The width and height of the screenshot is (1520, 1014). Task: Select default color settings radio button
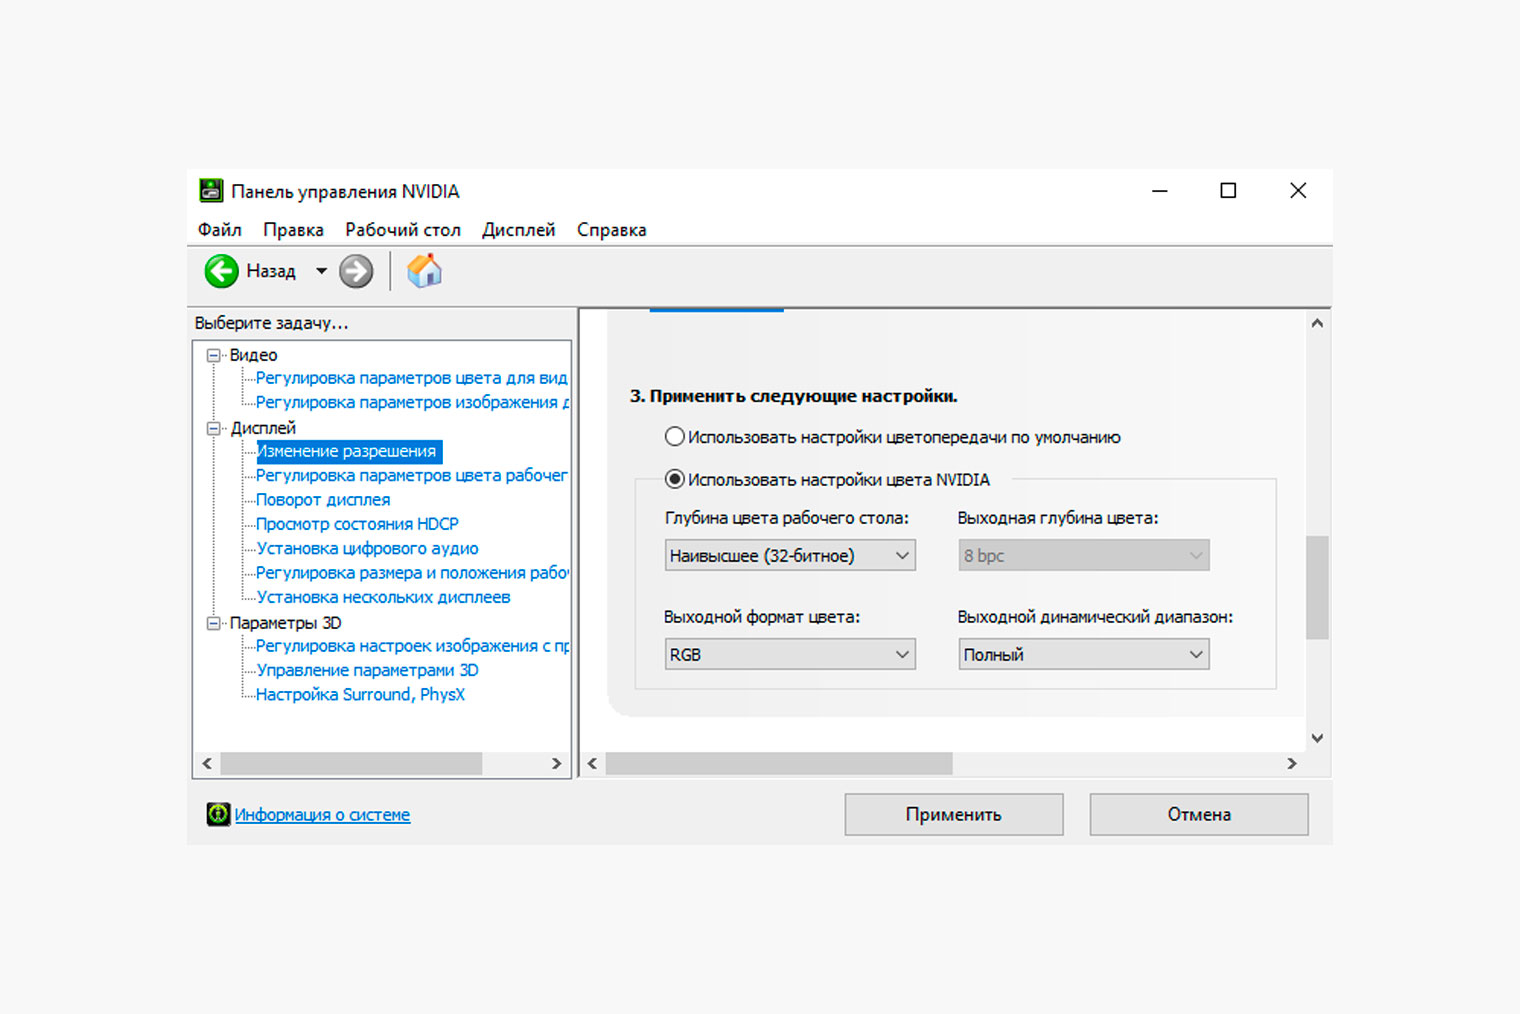[675, 436]
